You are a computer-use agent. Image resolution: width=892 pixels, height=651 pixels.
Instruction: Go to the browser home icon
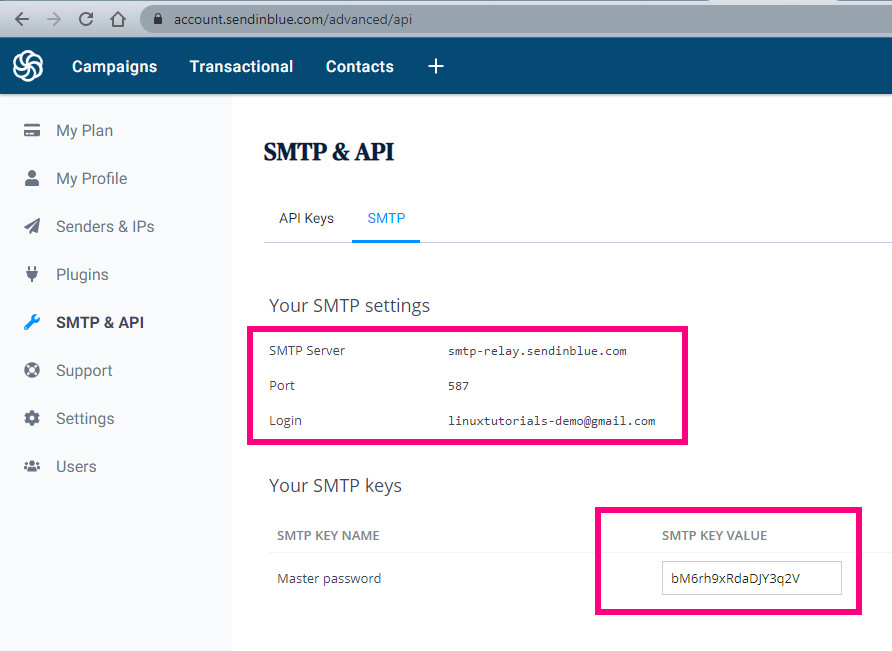(x=118, y=19)
